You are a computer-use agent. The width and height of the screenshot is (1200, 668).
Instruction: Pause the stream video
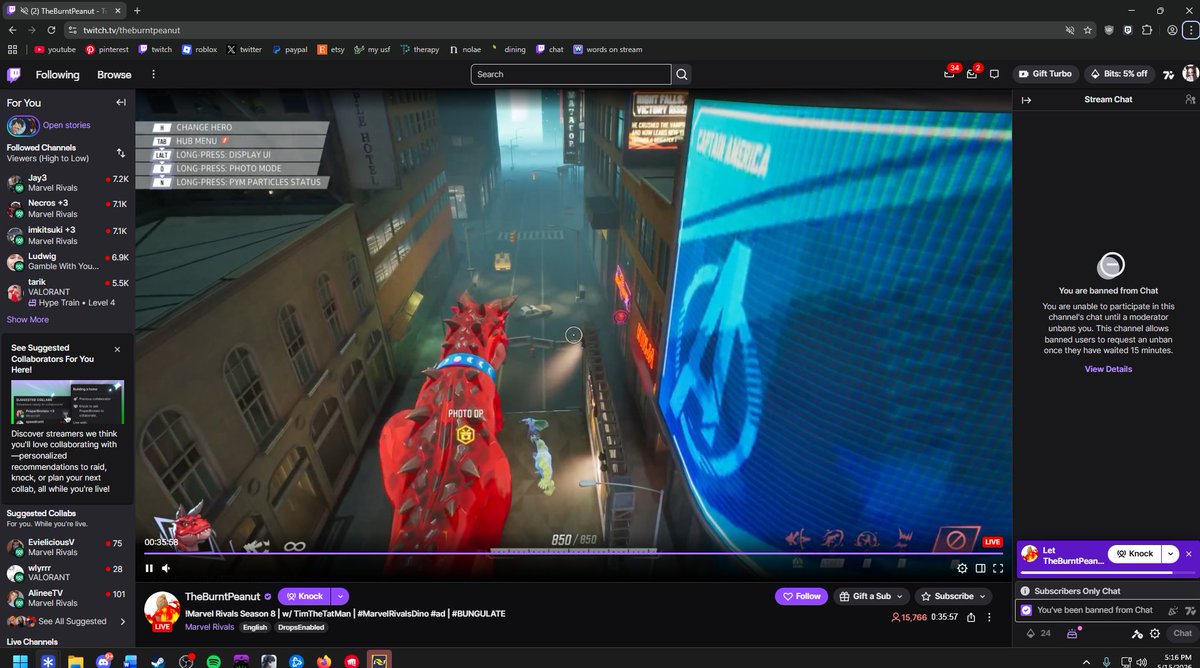(x=149, y=568)
